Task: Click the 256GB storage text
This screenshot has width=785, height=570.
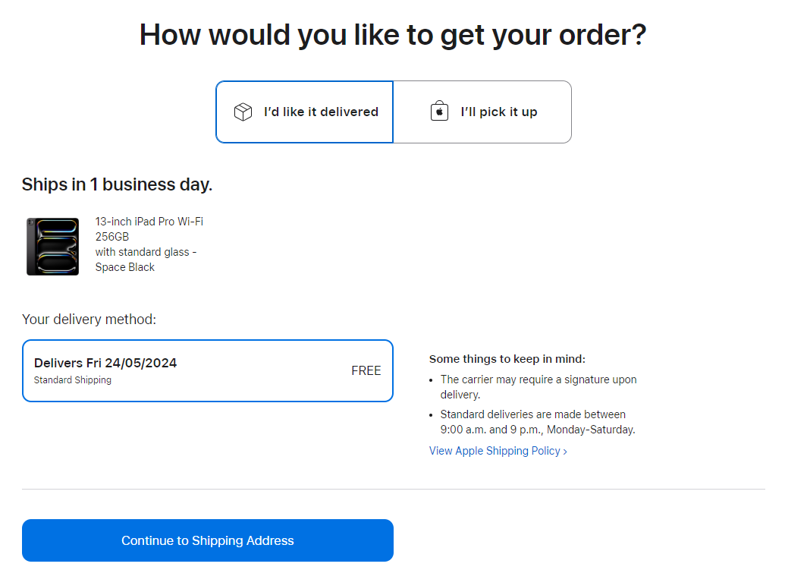Action: click(112, 237)
